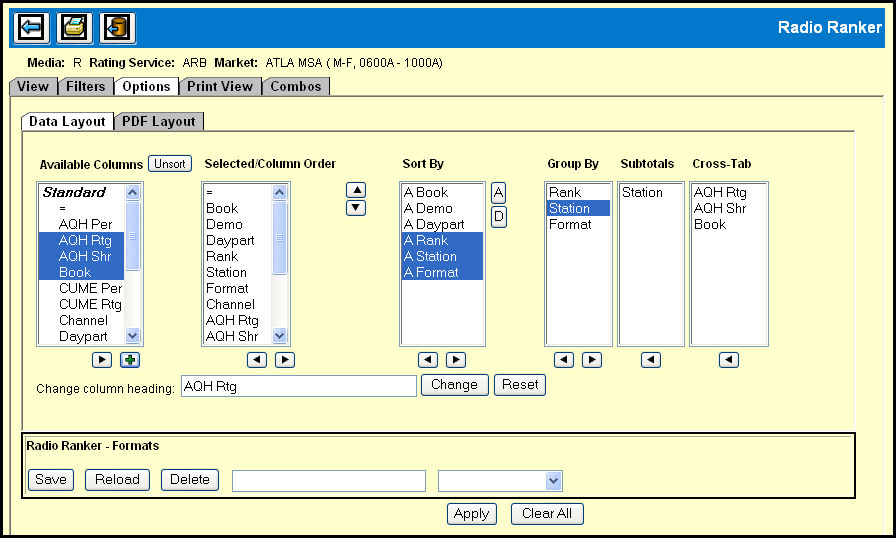
Task: Select the Data Layout sub-tab
Action: (67, 121)
